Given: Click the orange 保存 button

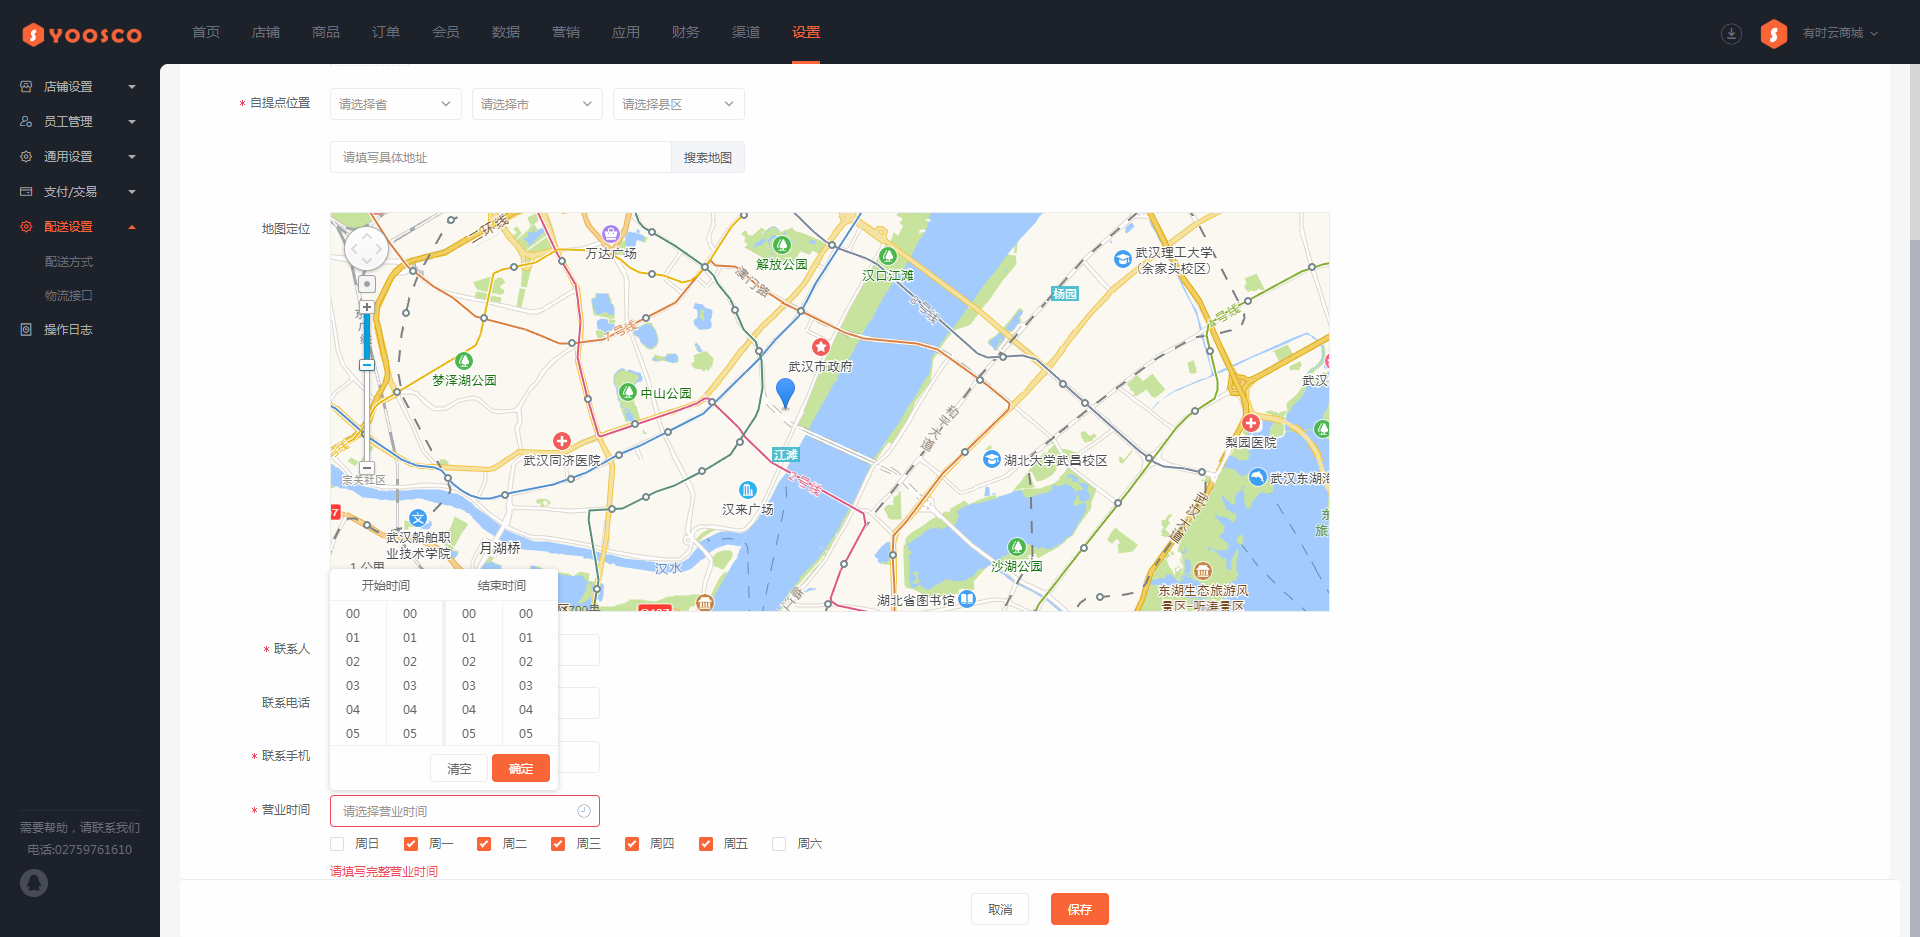Looking at the screenshot, I should [x=1080, y=909].
